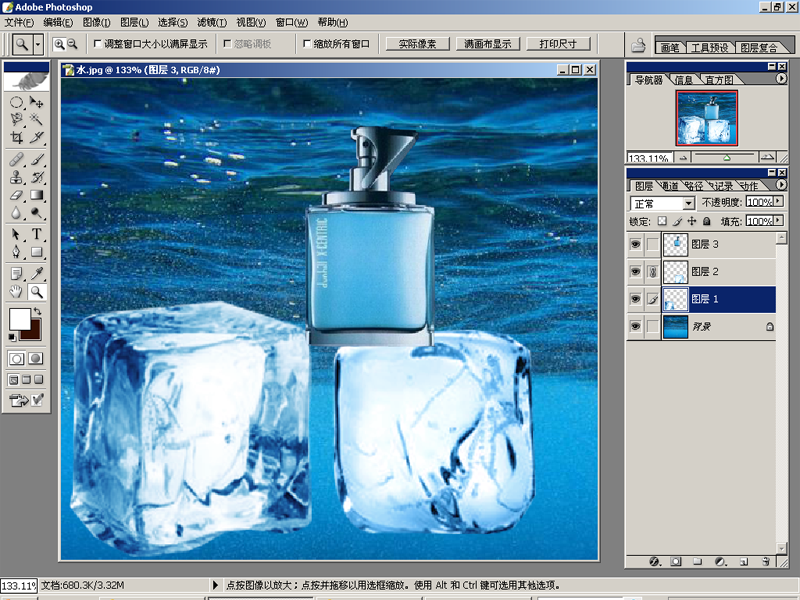Toggle link box for 图层 3
The image size is (800, 600).
[653, 244]
